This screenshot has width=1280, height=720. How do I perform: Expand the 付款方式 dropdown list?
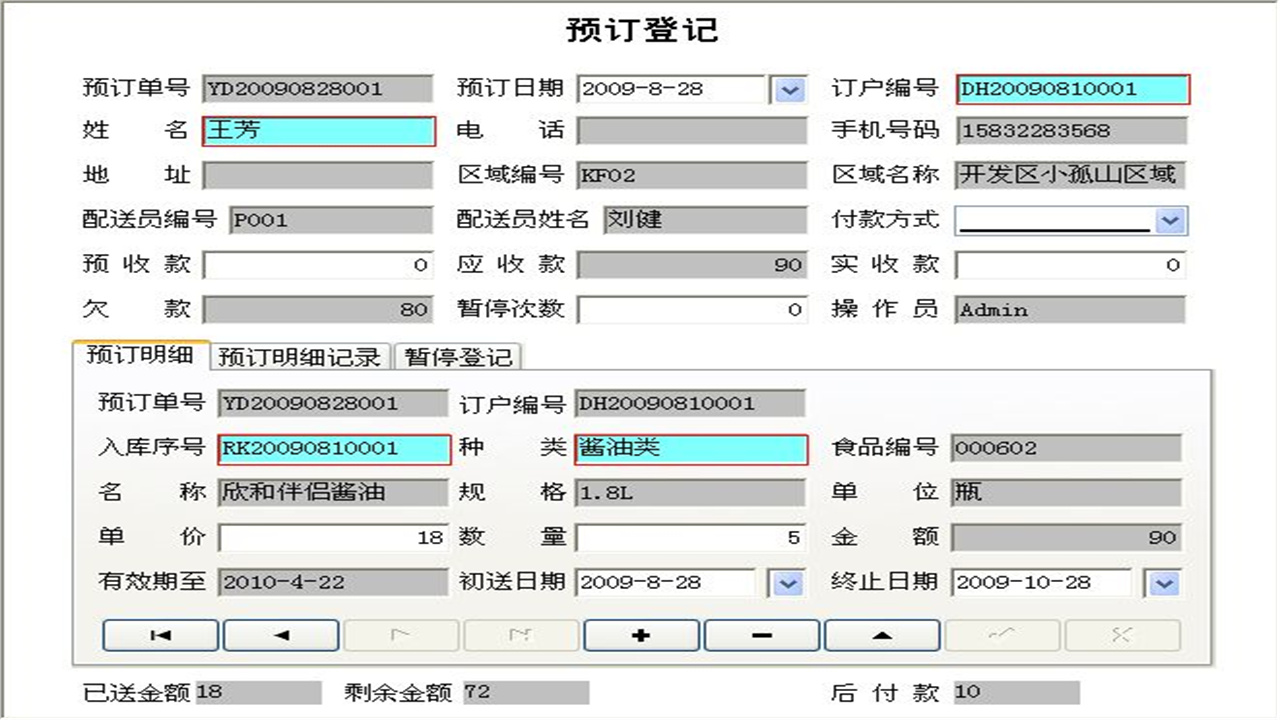pos(1170,221)
